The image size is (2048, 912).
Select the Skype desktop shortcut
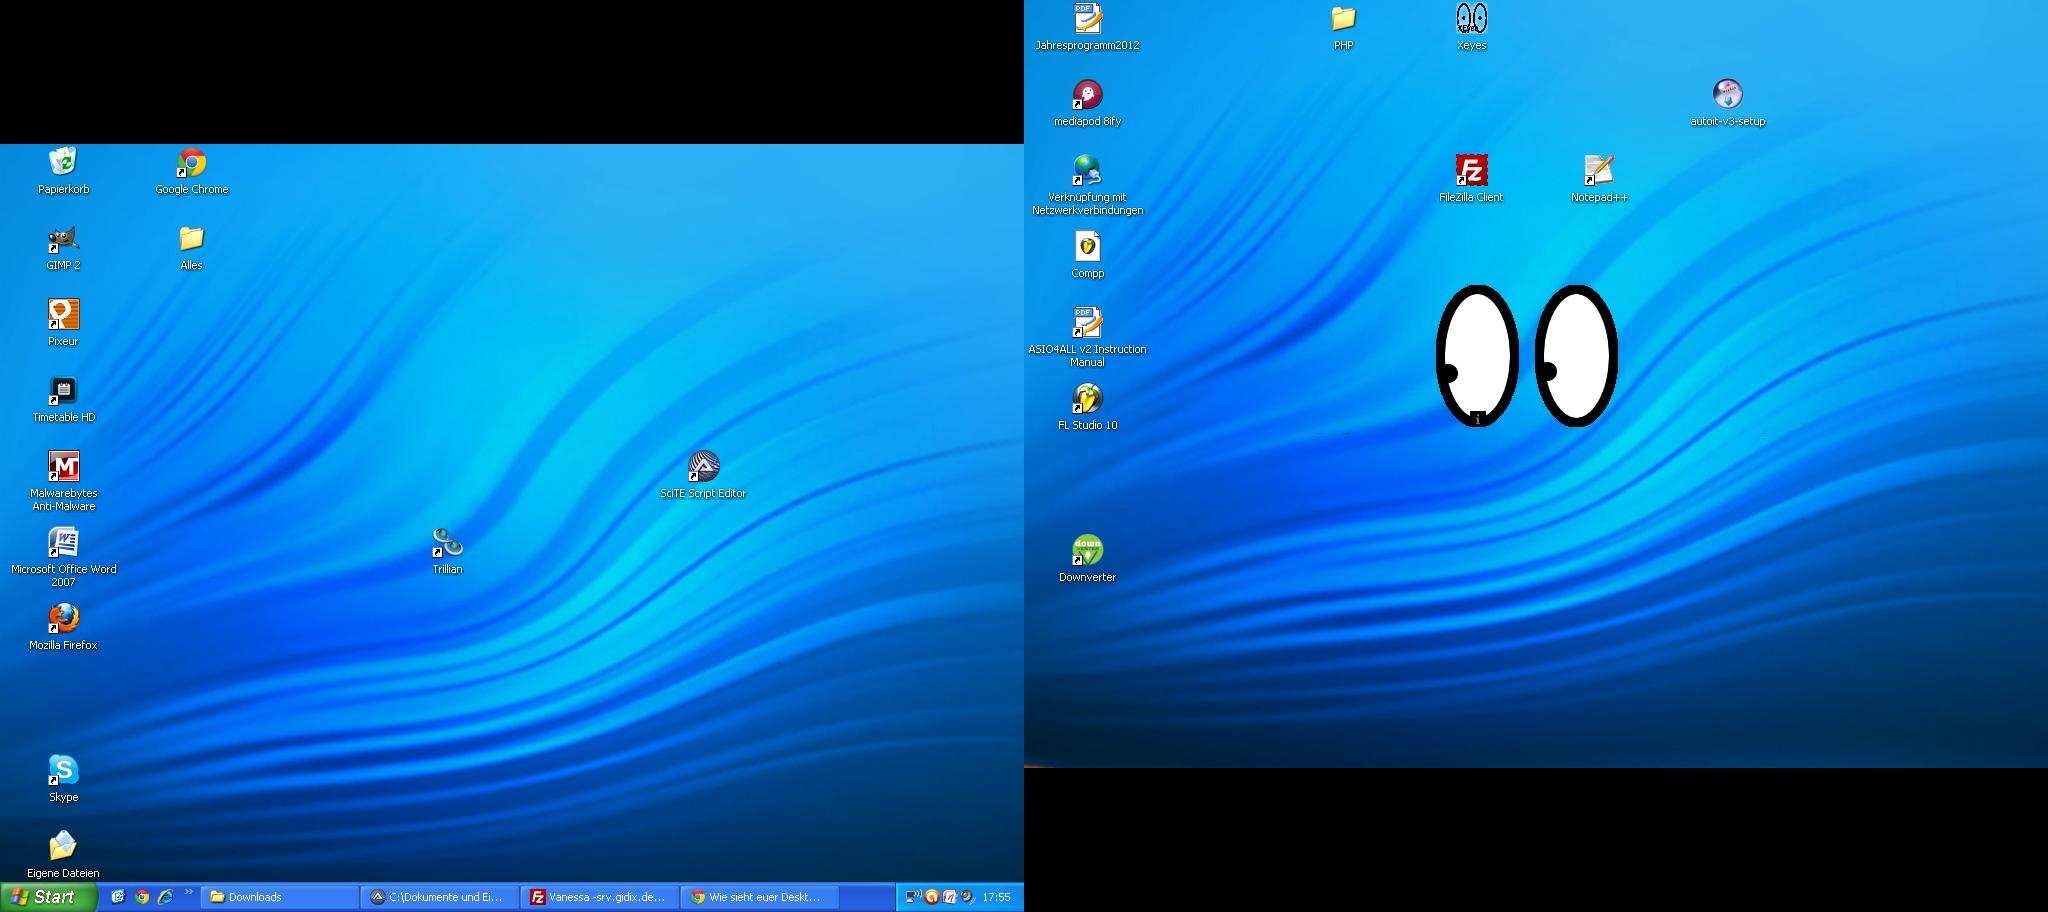[x=63, y=771]
